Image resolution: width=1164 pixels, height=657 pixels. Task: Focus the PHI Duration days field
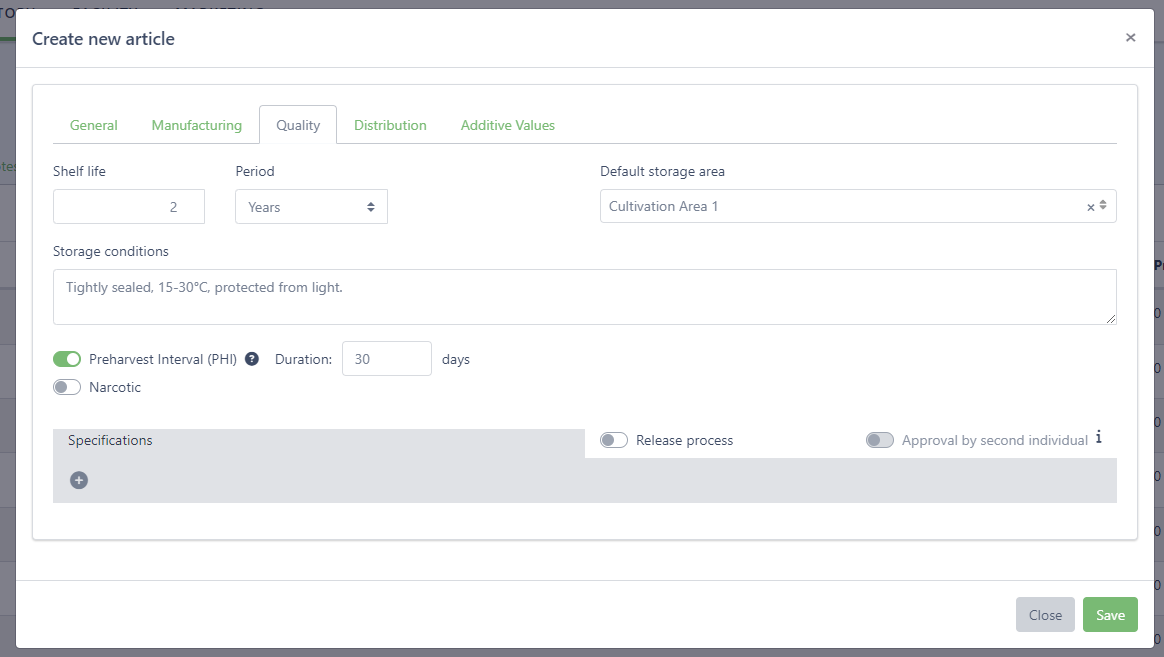[x=386, y=359]
